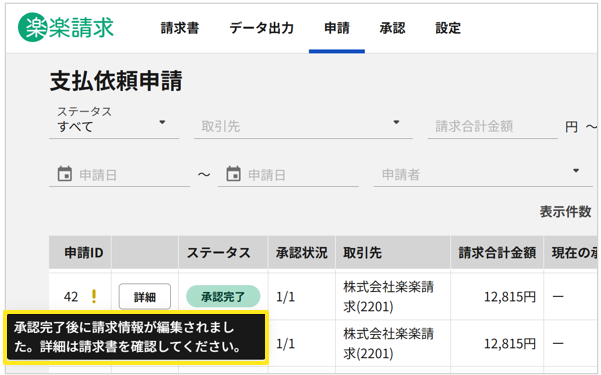Screen dimensions: 601x375
Task: Click the 1/1 value in the second row
Action: click(x=286, y=344)
